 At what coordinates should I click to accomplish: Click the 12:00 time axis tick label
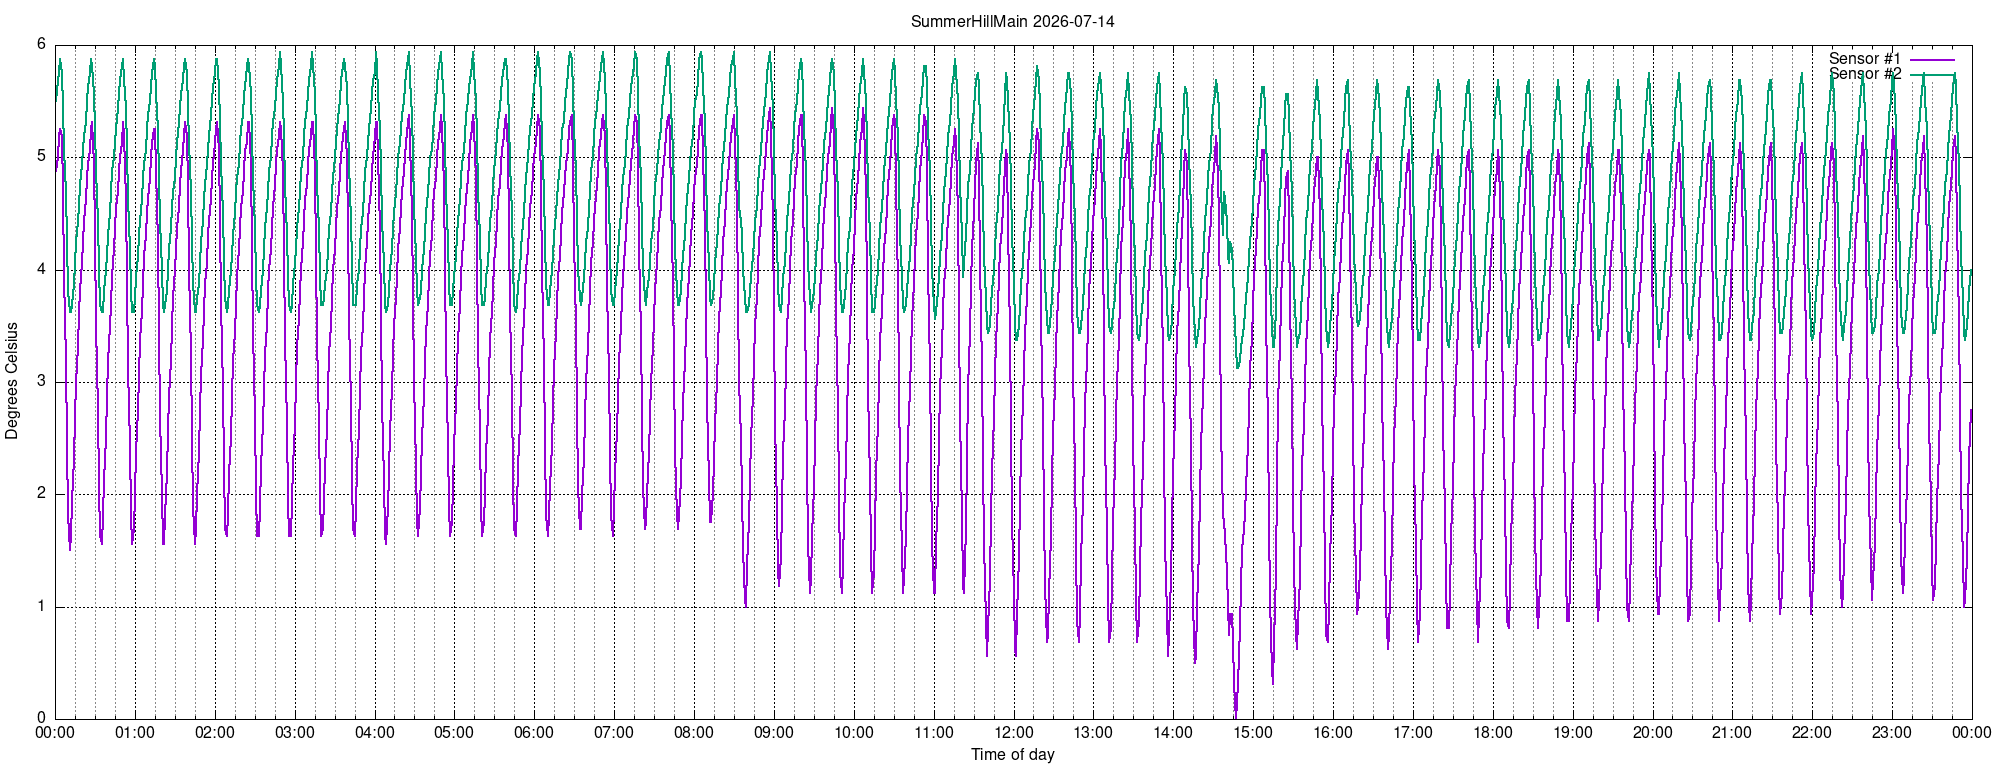coord(1013,732)
